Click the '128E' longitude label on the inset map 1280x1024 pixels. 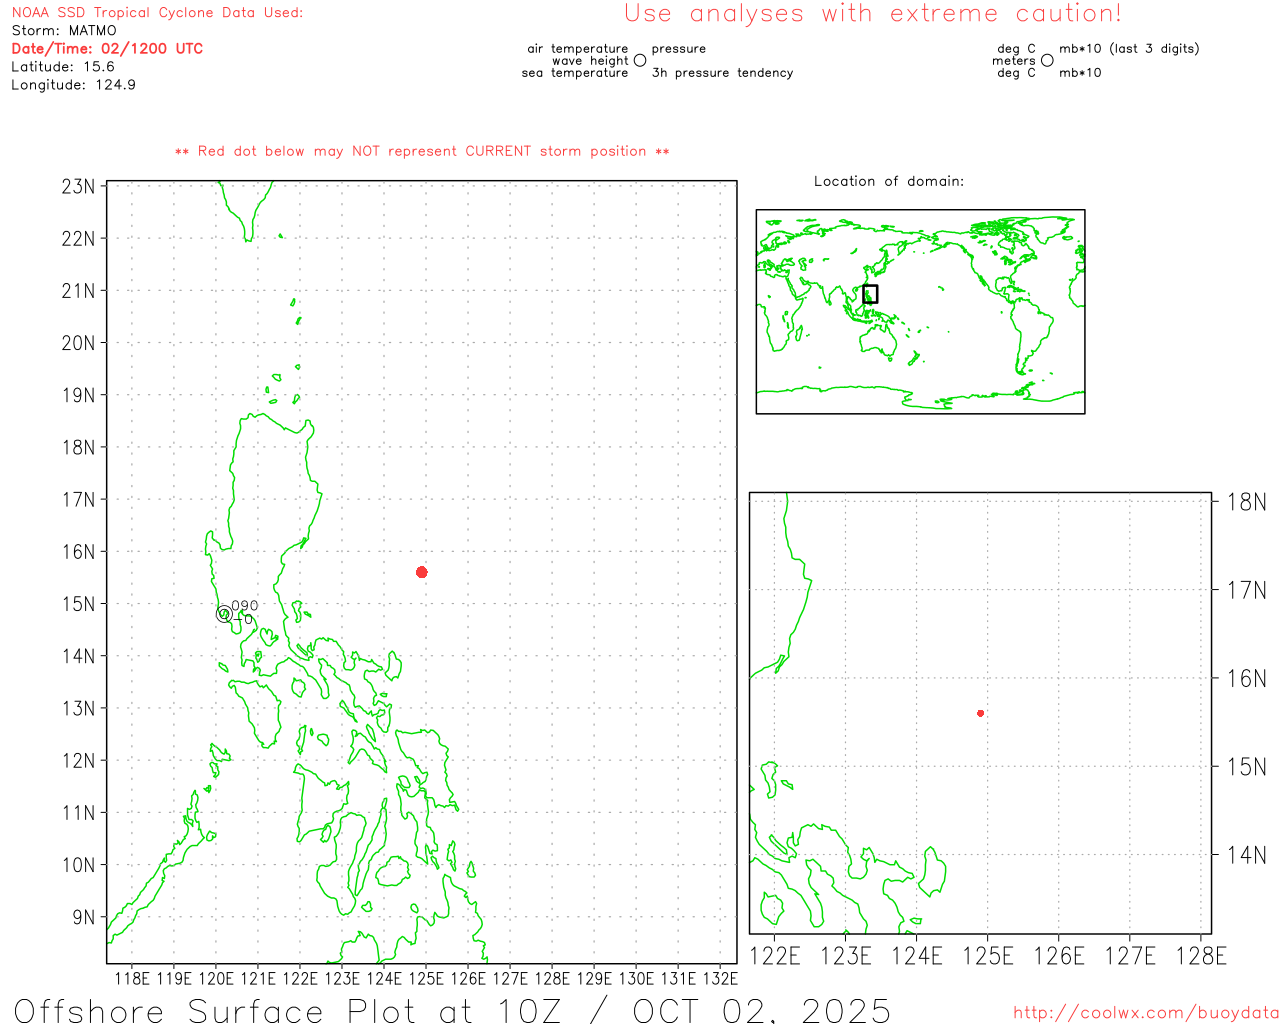click(1200, 956)
